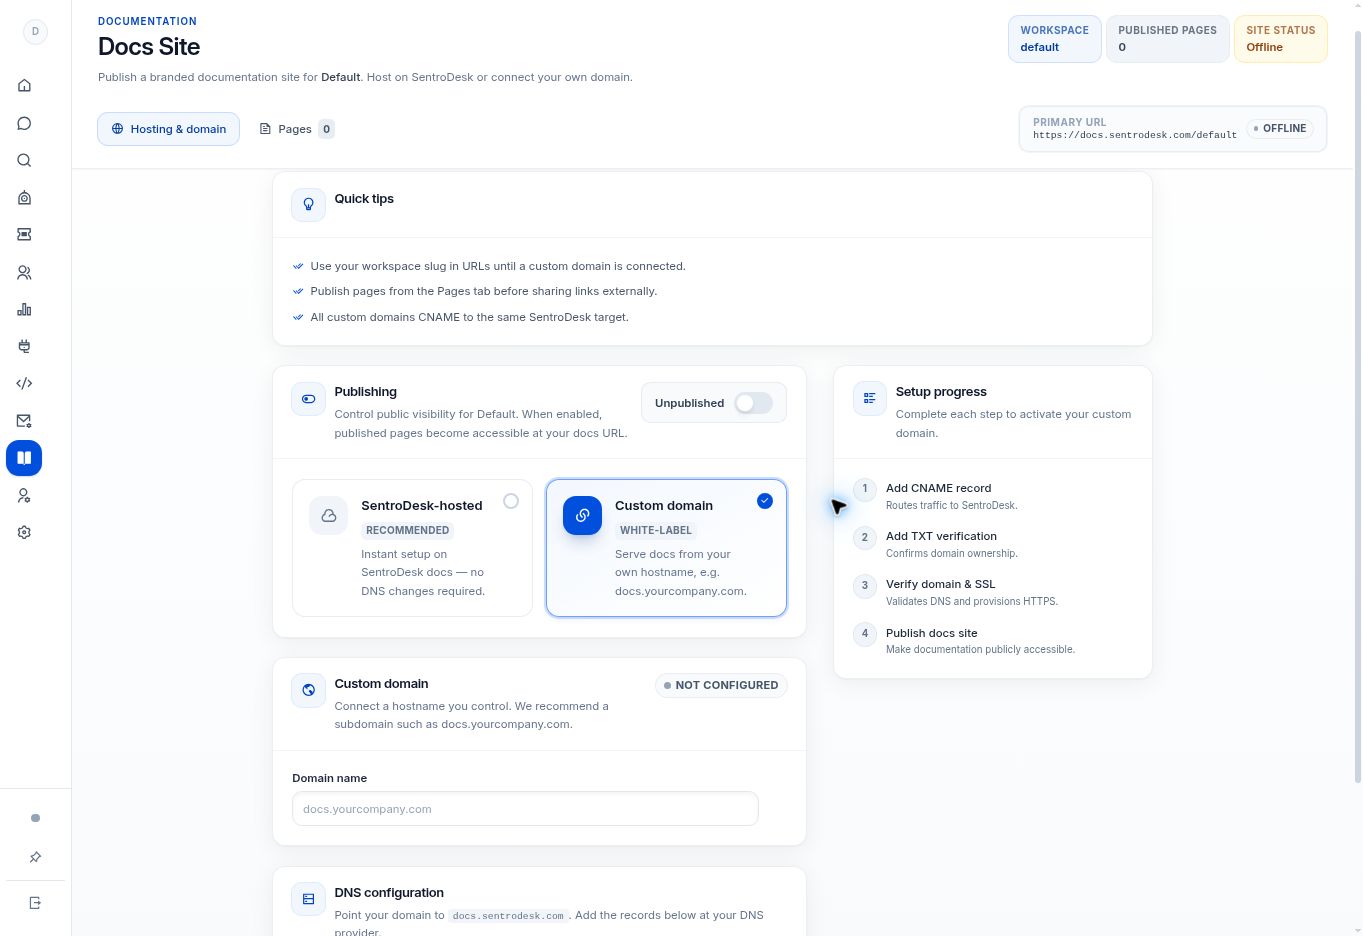This screenshot has height=936, width=1363.
Task: Open the bar chart analytics icon
Action: pos(24,309)
